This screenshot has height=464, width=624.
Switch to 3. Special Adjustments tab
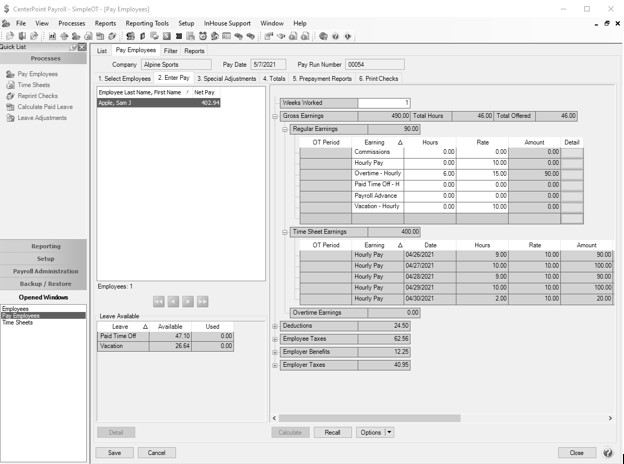click(227, 78)
